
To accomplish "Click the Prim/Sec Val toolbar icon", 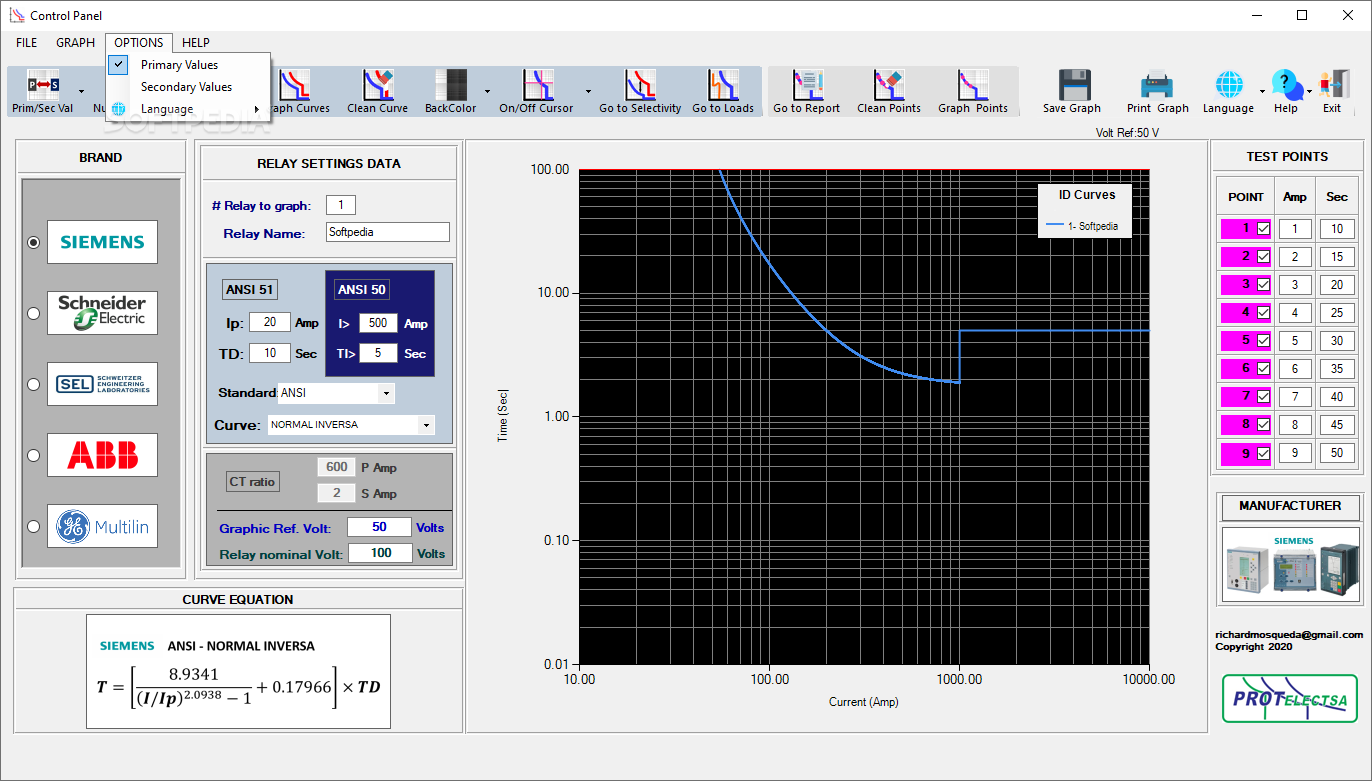I will point(43,86).
